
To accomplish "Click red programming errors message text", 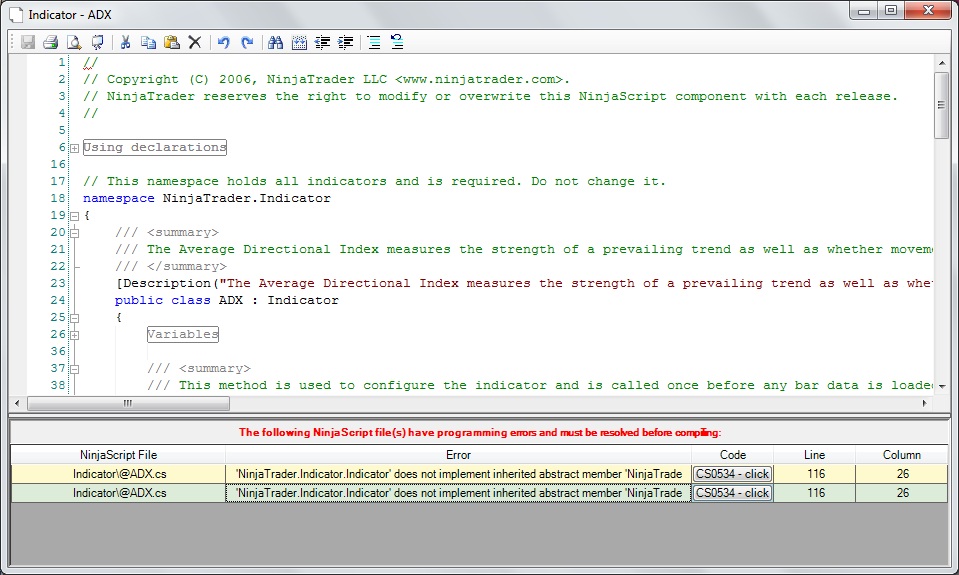I will [480, 432].
